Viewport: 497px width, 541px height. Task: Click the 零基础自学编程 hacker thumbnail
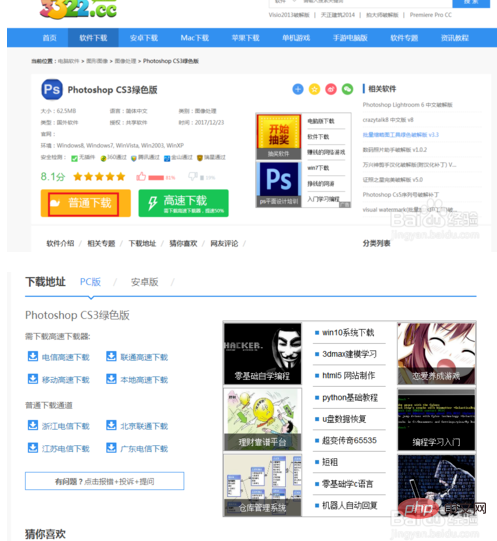click(x=263, y=354)
